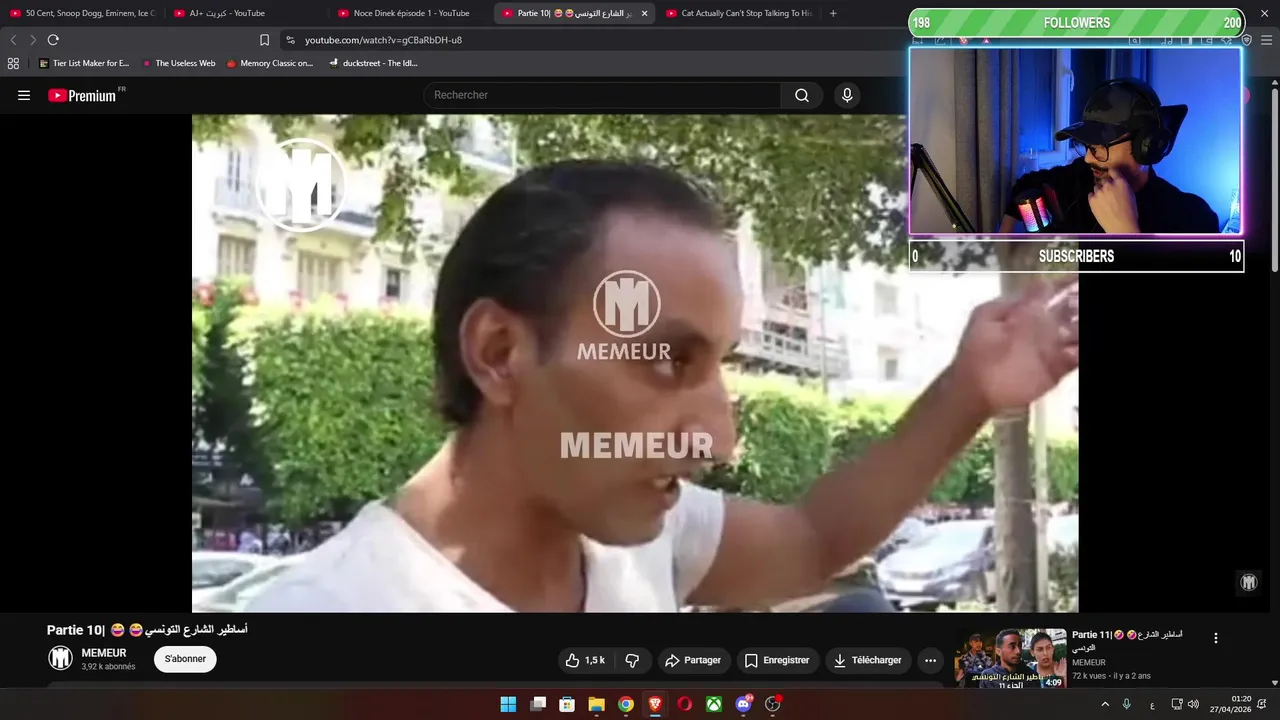The width and height of the screenshot is (1280, 720).
Task: Click the video player to pause playback
Action: click(x=635, y=363)
